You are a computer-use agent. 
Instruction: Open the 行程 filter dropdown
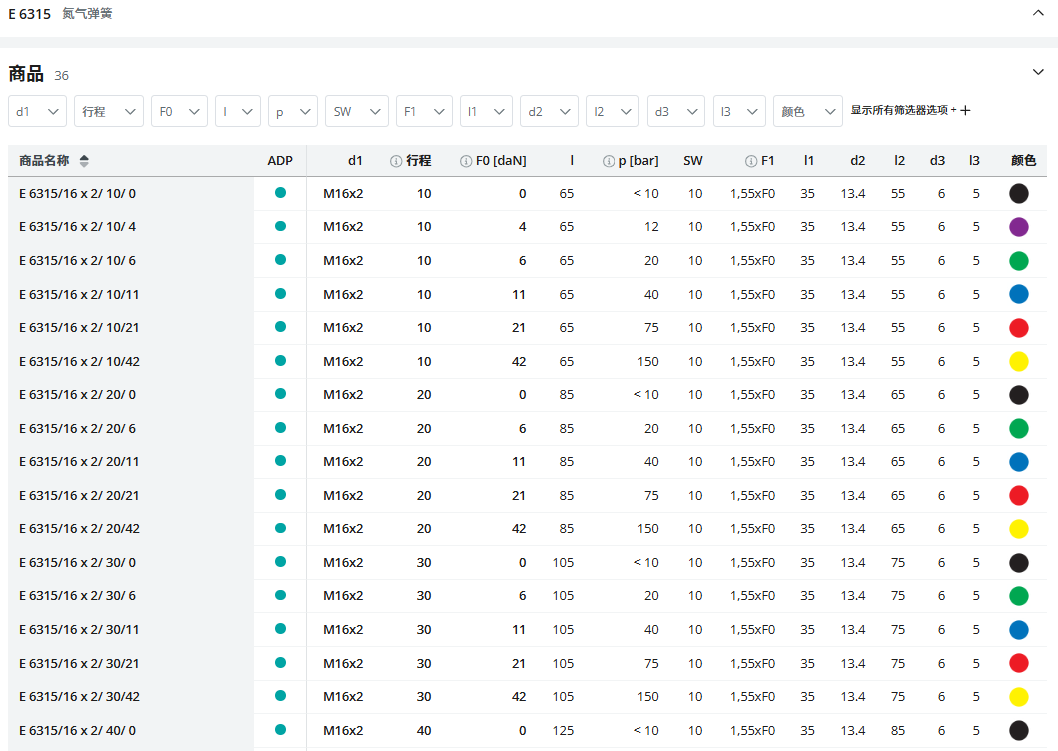coord(109,111)
